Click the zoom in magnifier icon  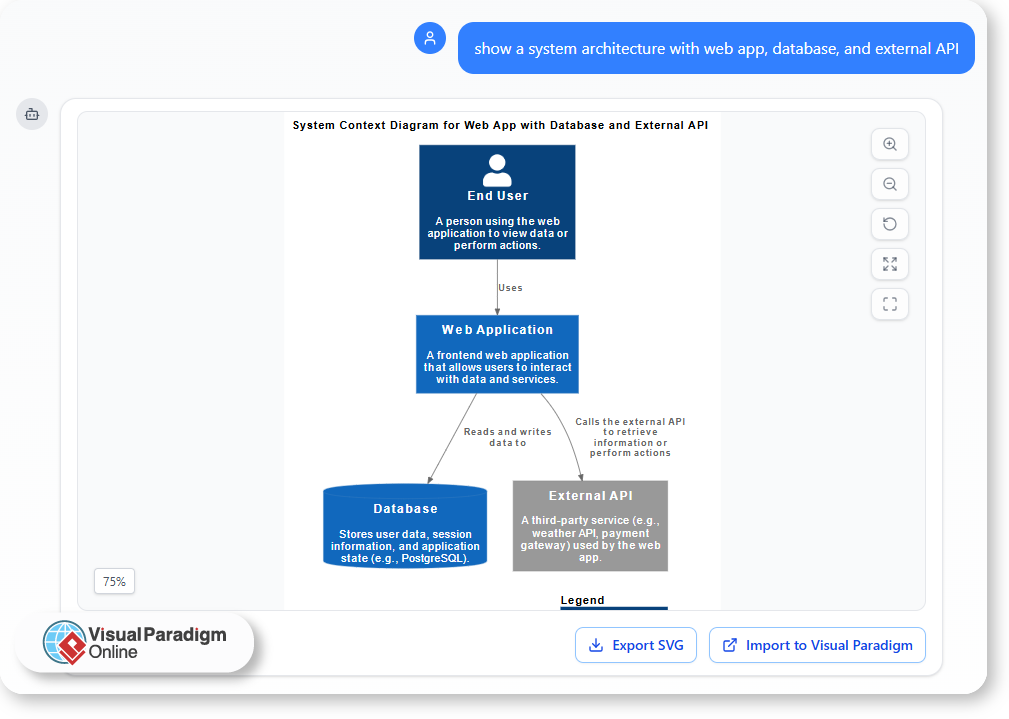click(889, 144)
